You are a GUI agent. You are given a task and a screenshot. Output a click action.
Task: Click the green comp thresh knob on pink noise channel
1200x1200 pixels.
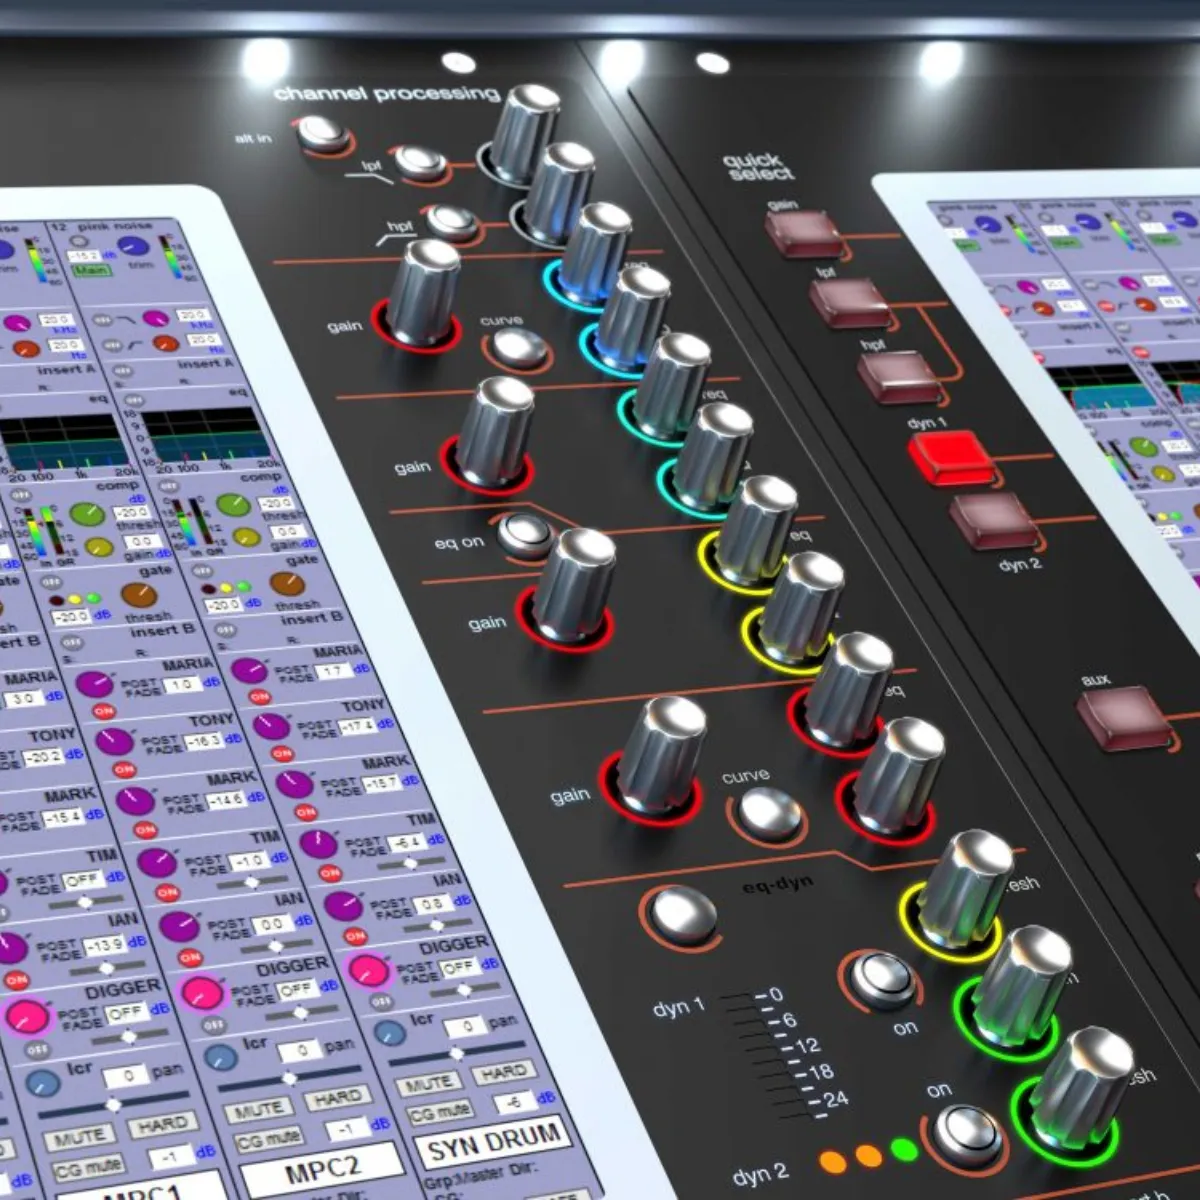coord(233,504)
